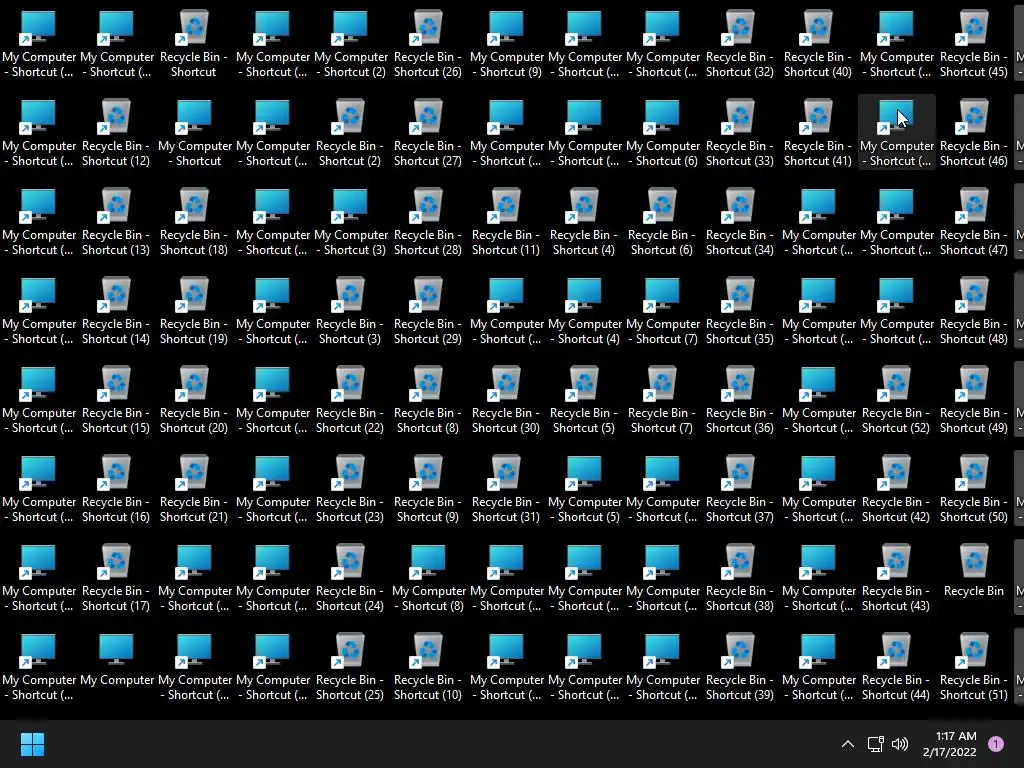Select Recycle Bin - Shortcut (50)
The width and height of the screenshot is (1024, 768).
click(x=974, y=488)
